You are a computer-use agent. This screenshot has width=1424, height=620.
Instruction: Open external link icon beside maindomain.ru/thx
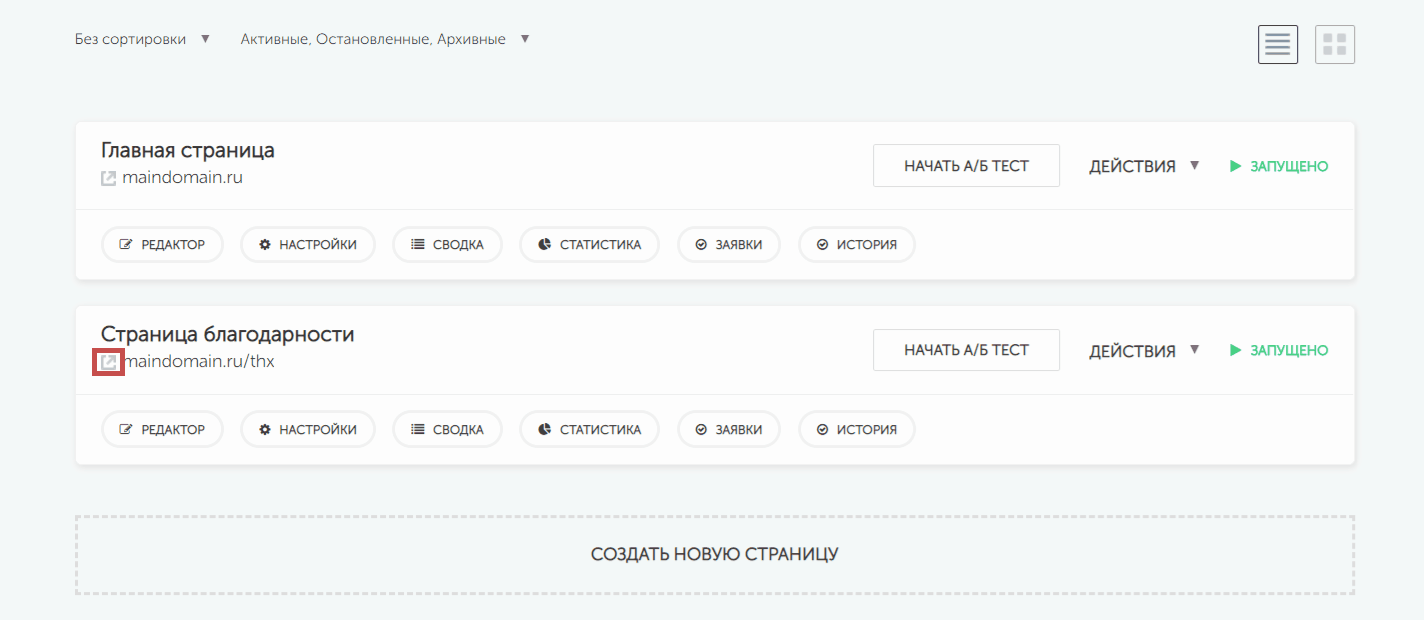108,362
